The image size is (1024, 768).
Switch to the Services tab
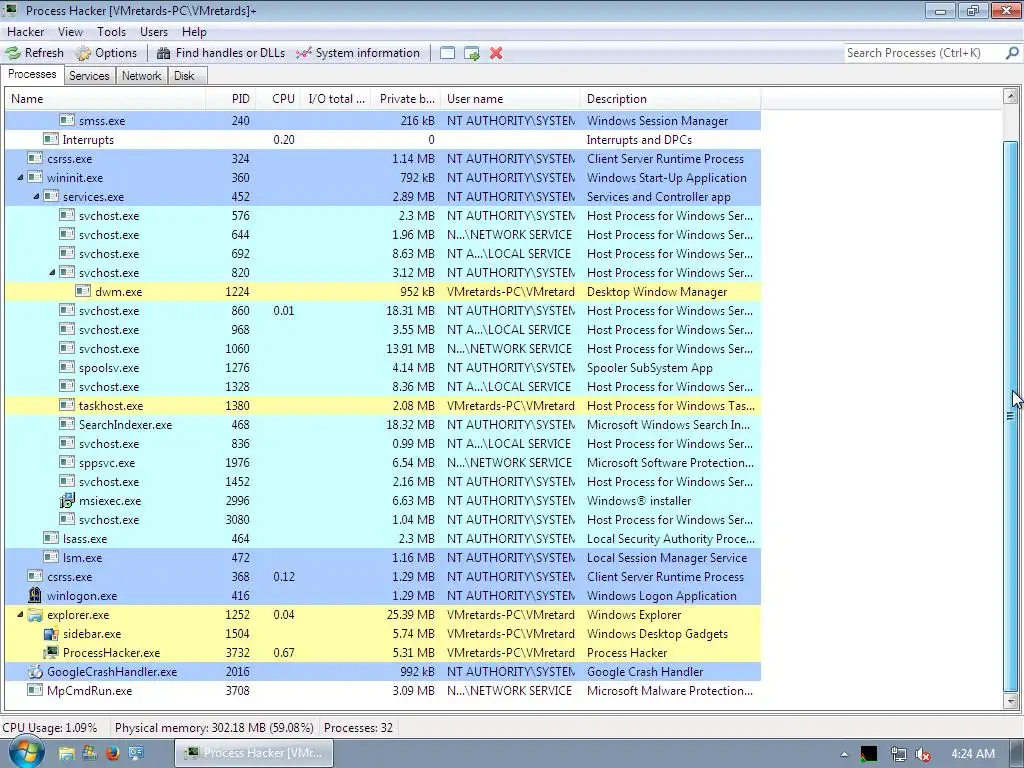89,76
